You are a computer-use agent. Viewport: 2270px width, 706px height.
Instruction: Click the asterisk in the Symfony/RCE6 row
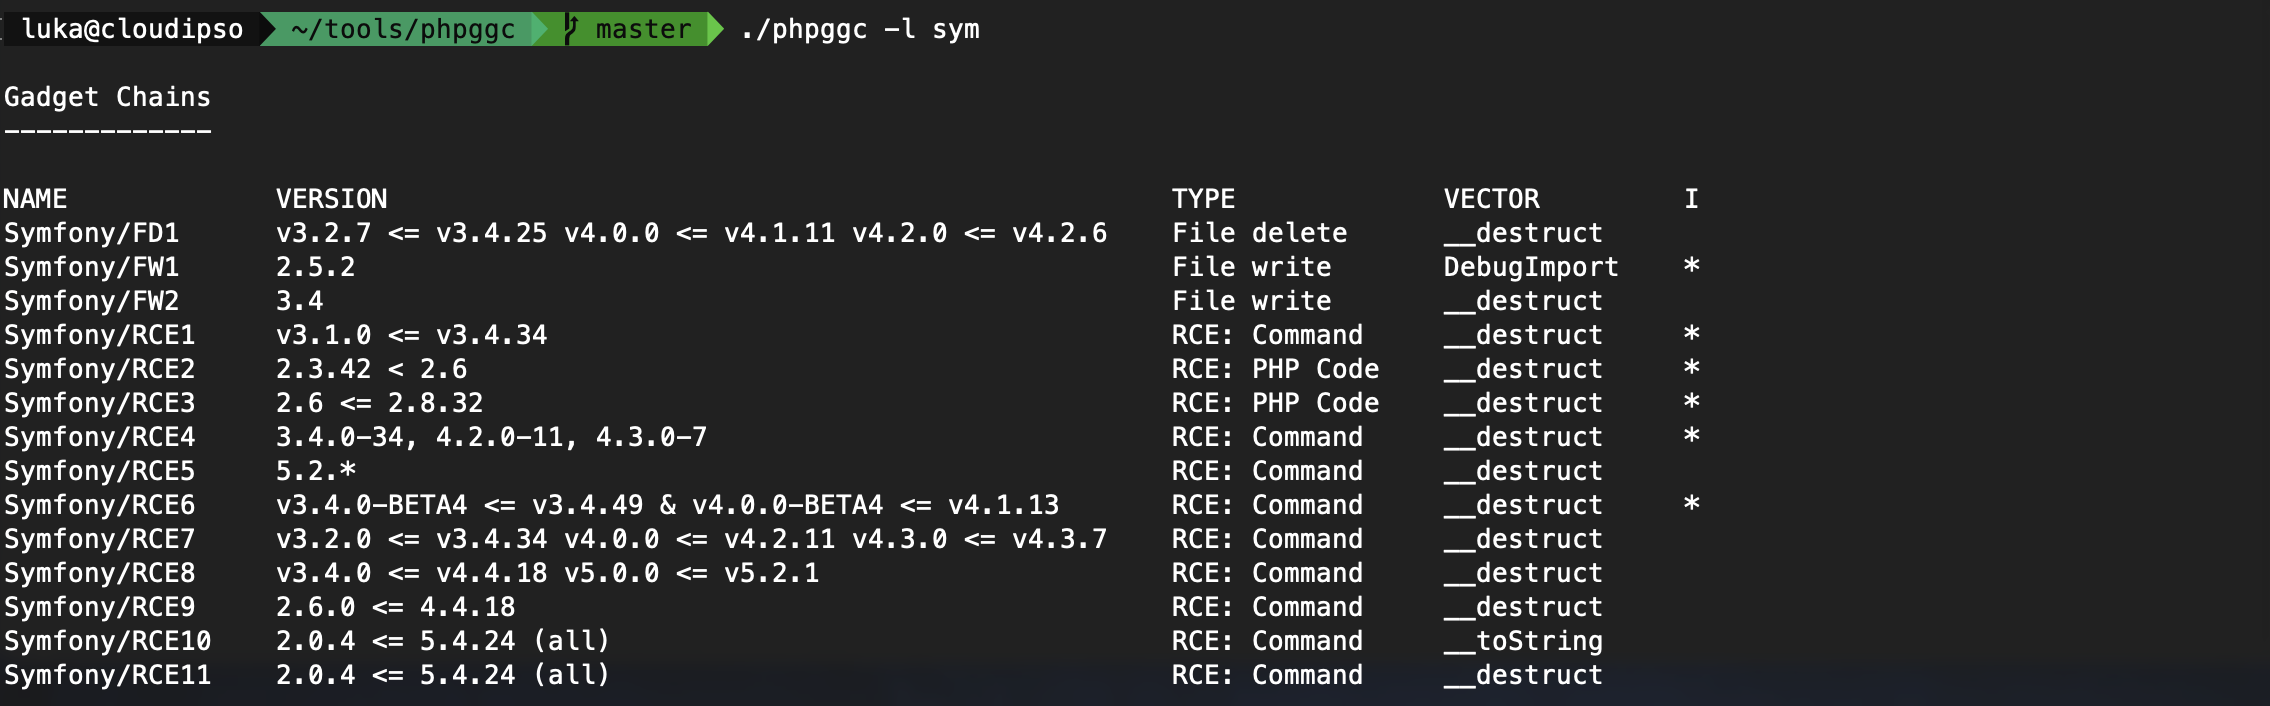pos(1691,504)
